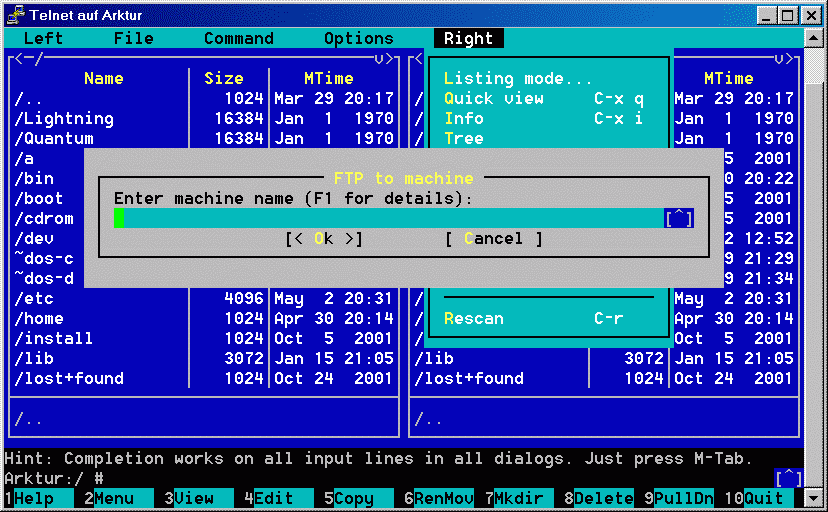The width and height of the screenshot is (828, 512).
Task: Click the Telnet window title bar icon
Action: pos(14,15)
